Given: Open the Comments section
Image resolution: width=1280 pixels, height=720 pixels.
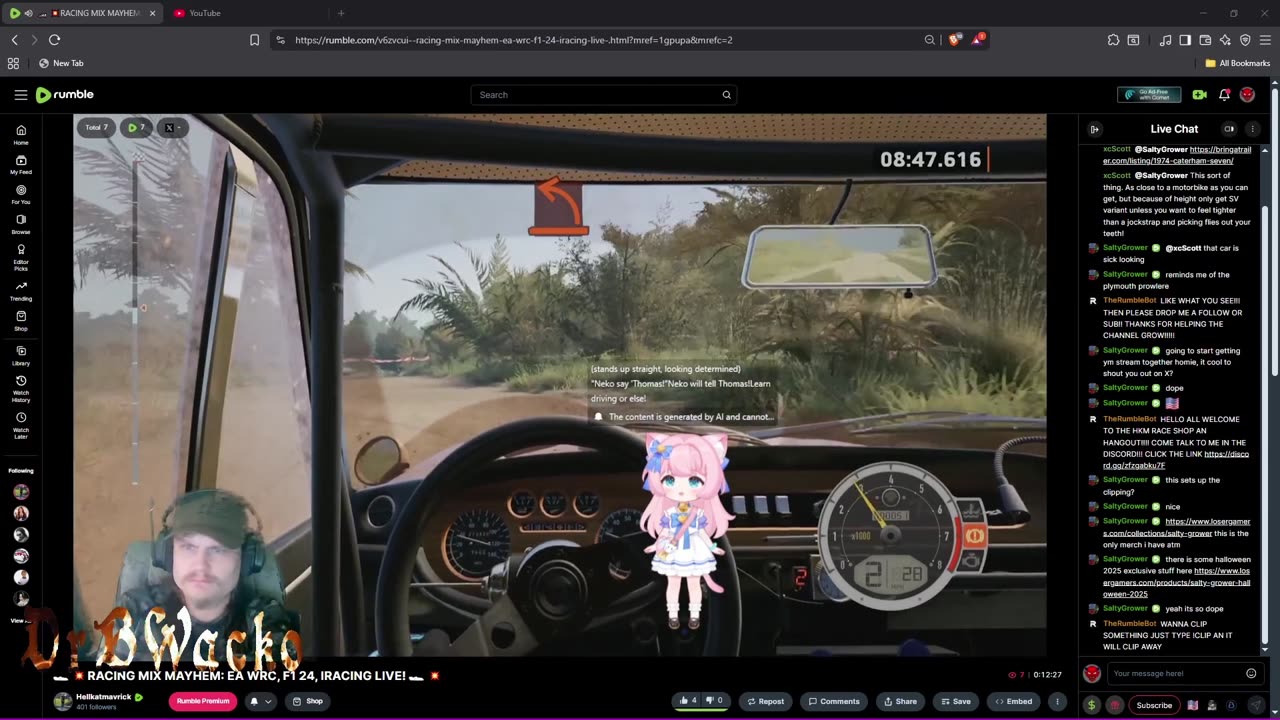Looking at the screenshot, I should [x=834, y=701].
